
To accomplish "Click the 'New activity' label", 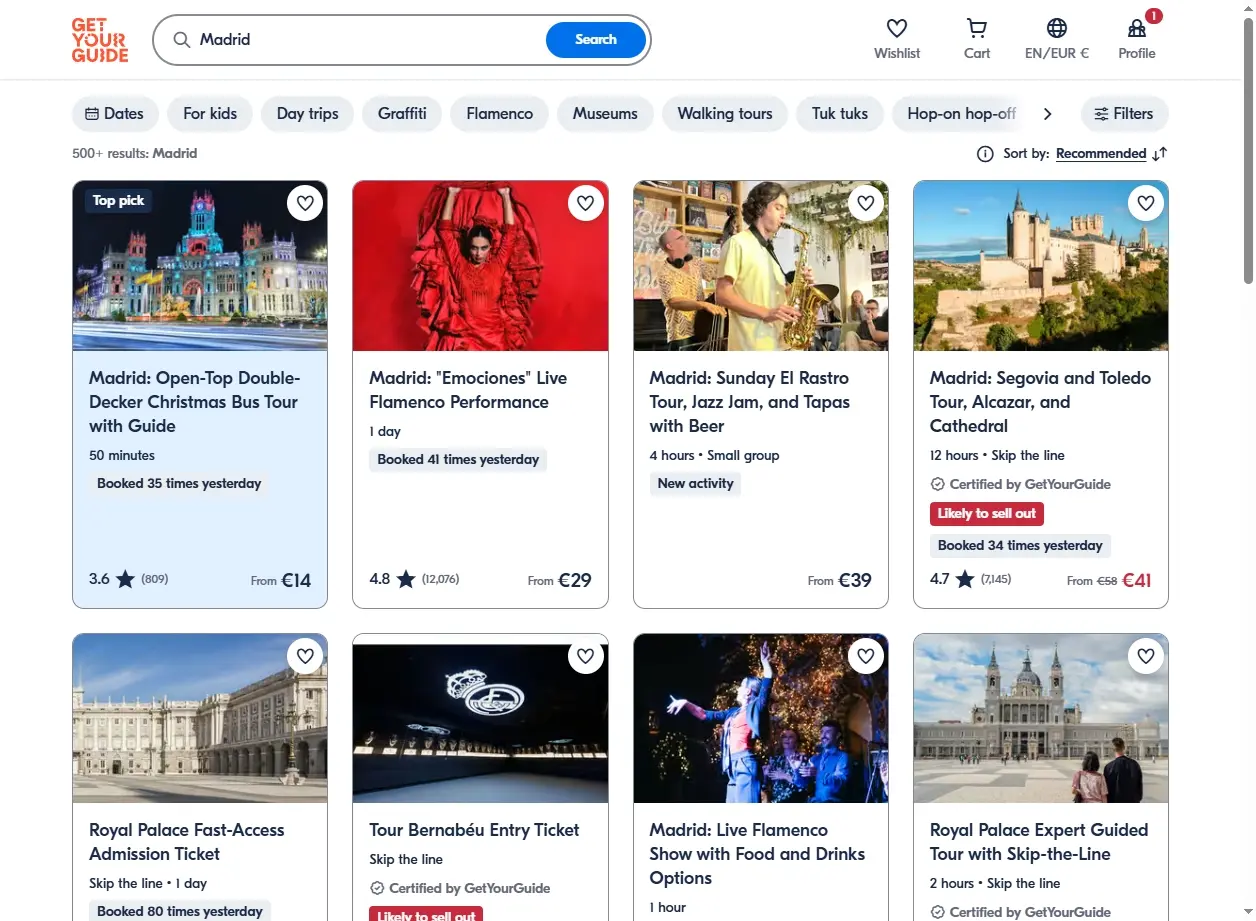I will 695,484.
